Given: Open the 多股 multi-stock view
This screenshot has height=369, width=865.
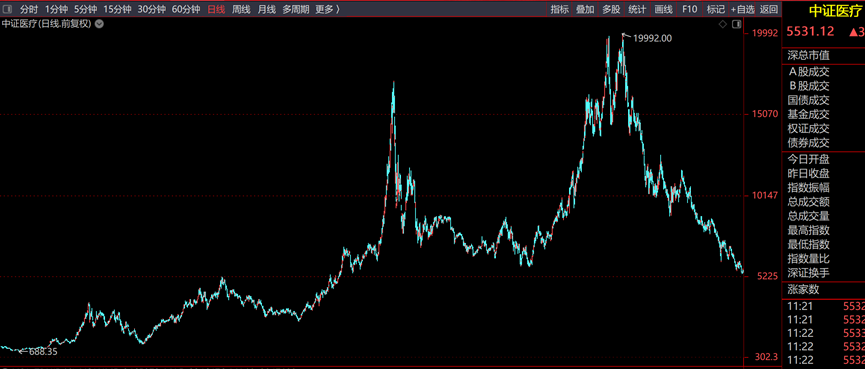Looking at the screenshot, I should click(x=611, y=9).
